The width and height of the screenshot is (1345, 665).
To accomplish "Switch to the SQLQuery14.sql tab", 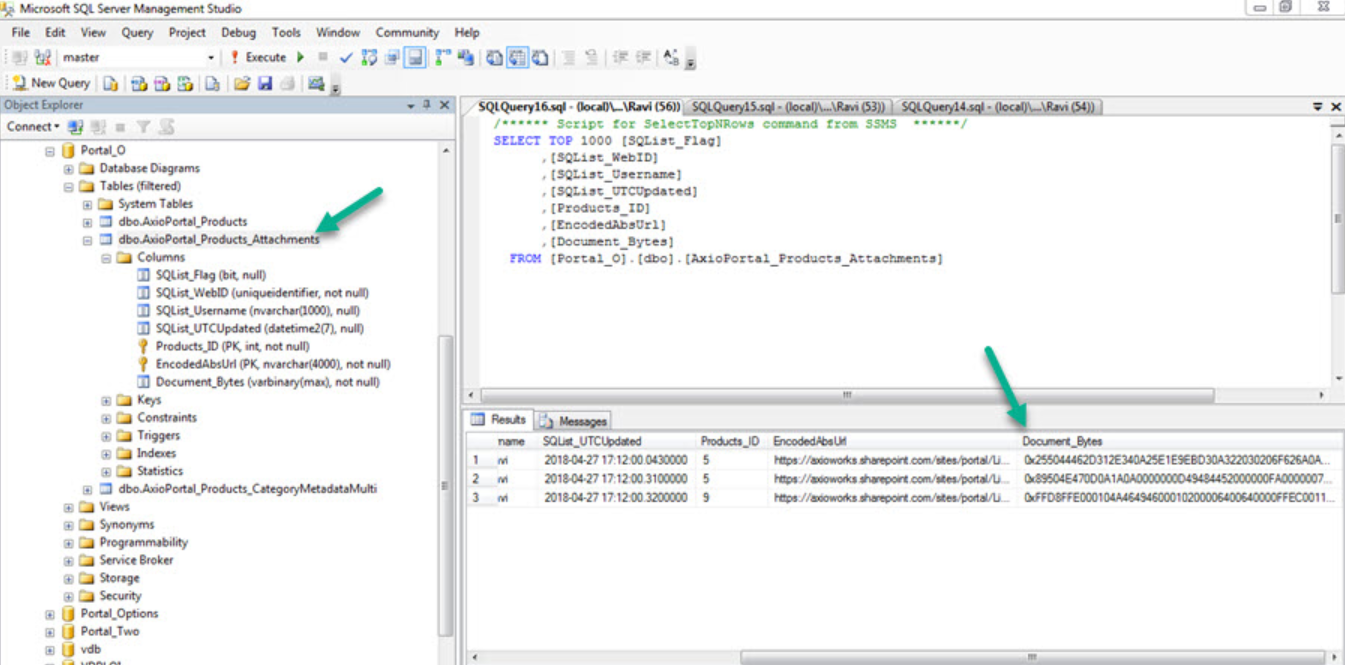I will [997, 106].
